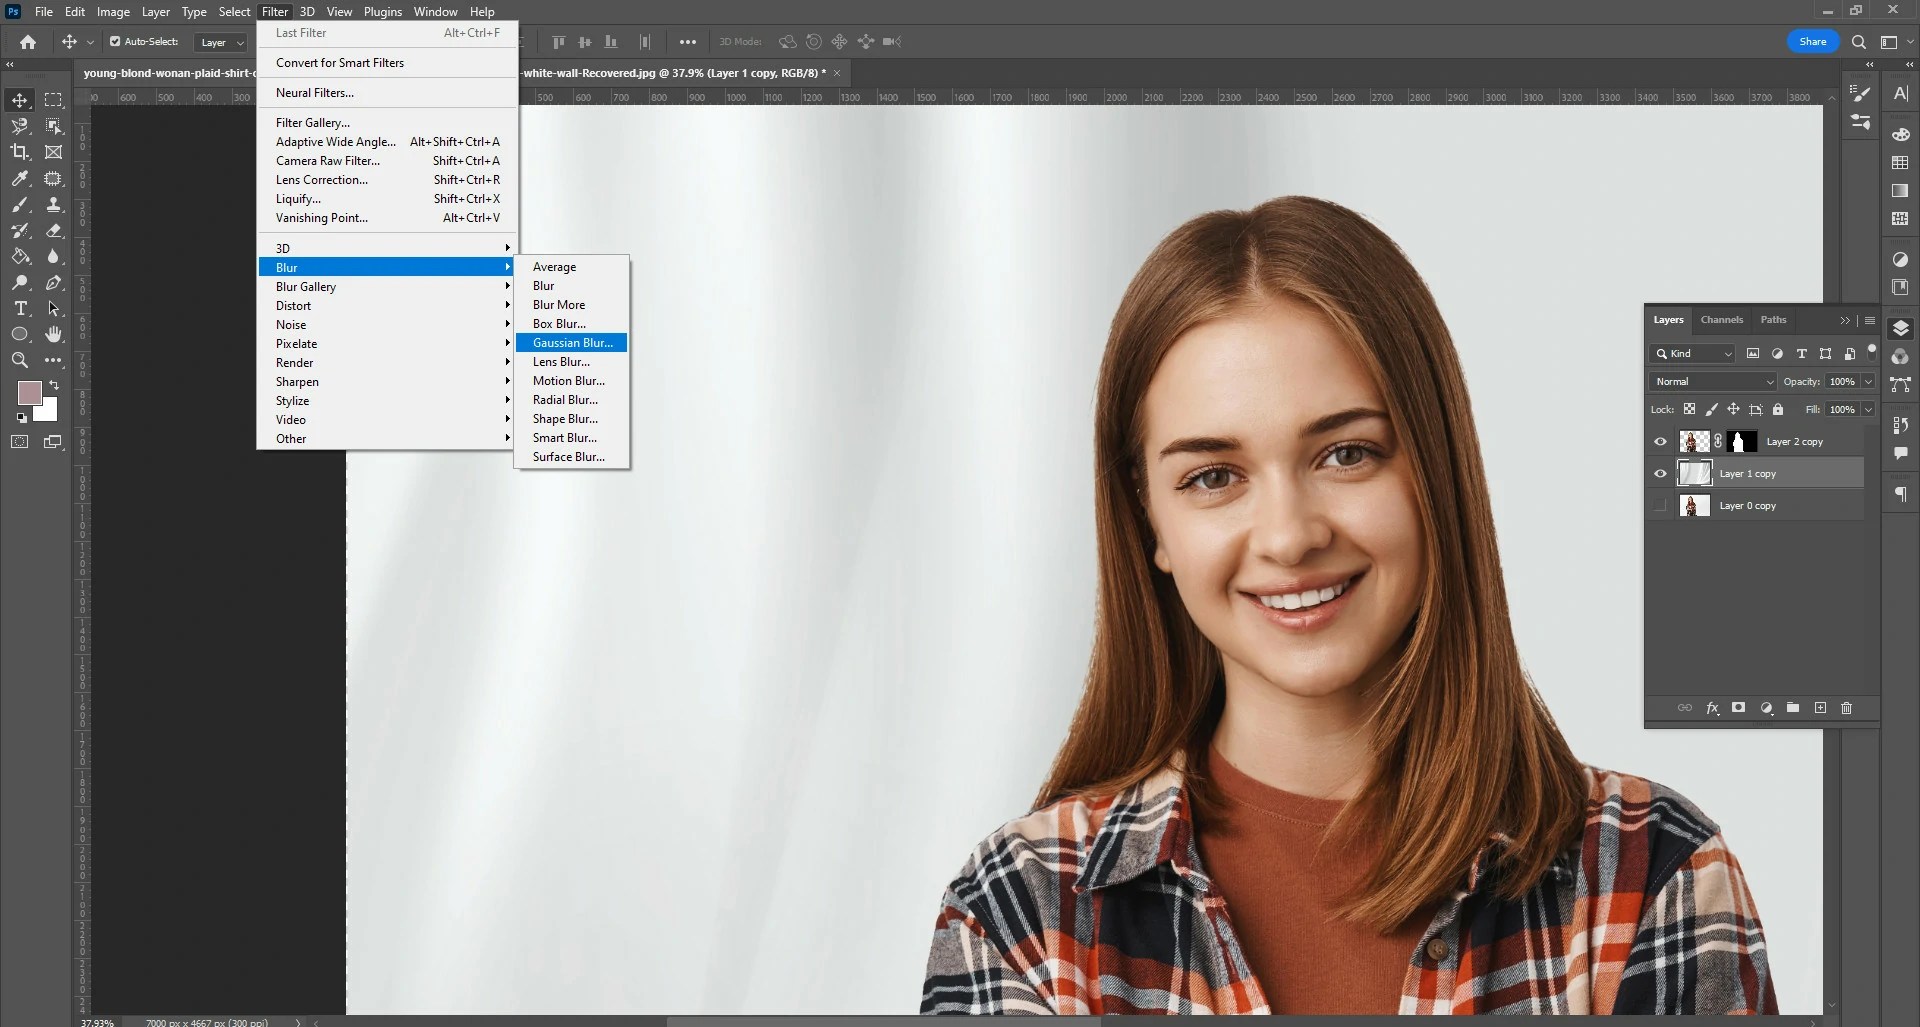
Task: Select the Crop tool
Action: [20, 152]
